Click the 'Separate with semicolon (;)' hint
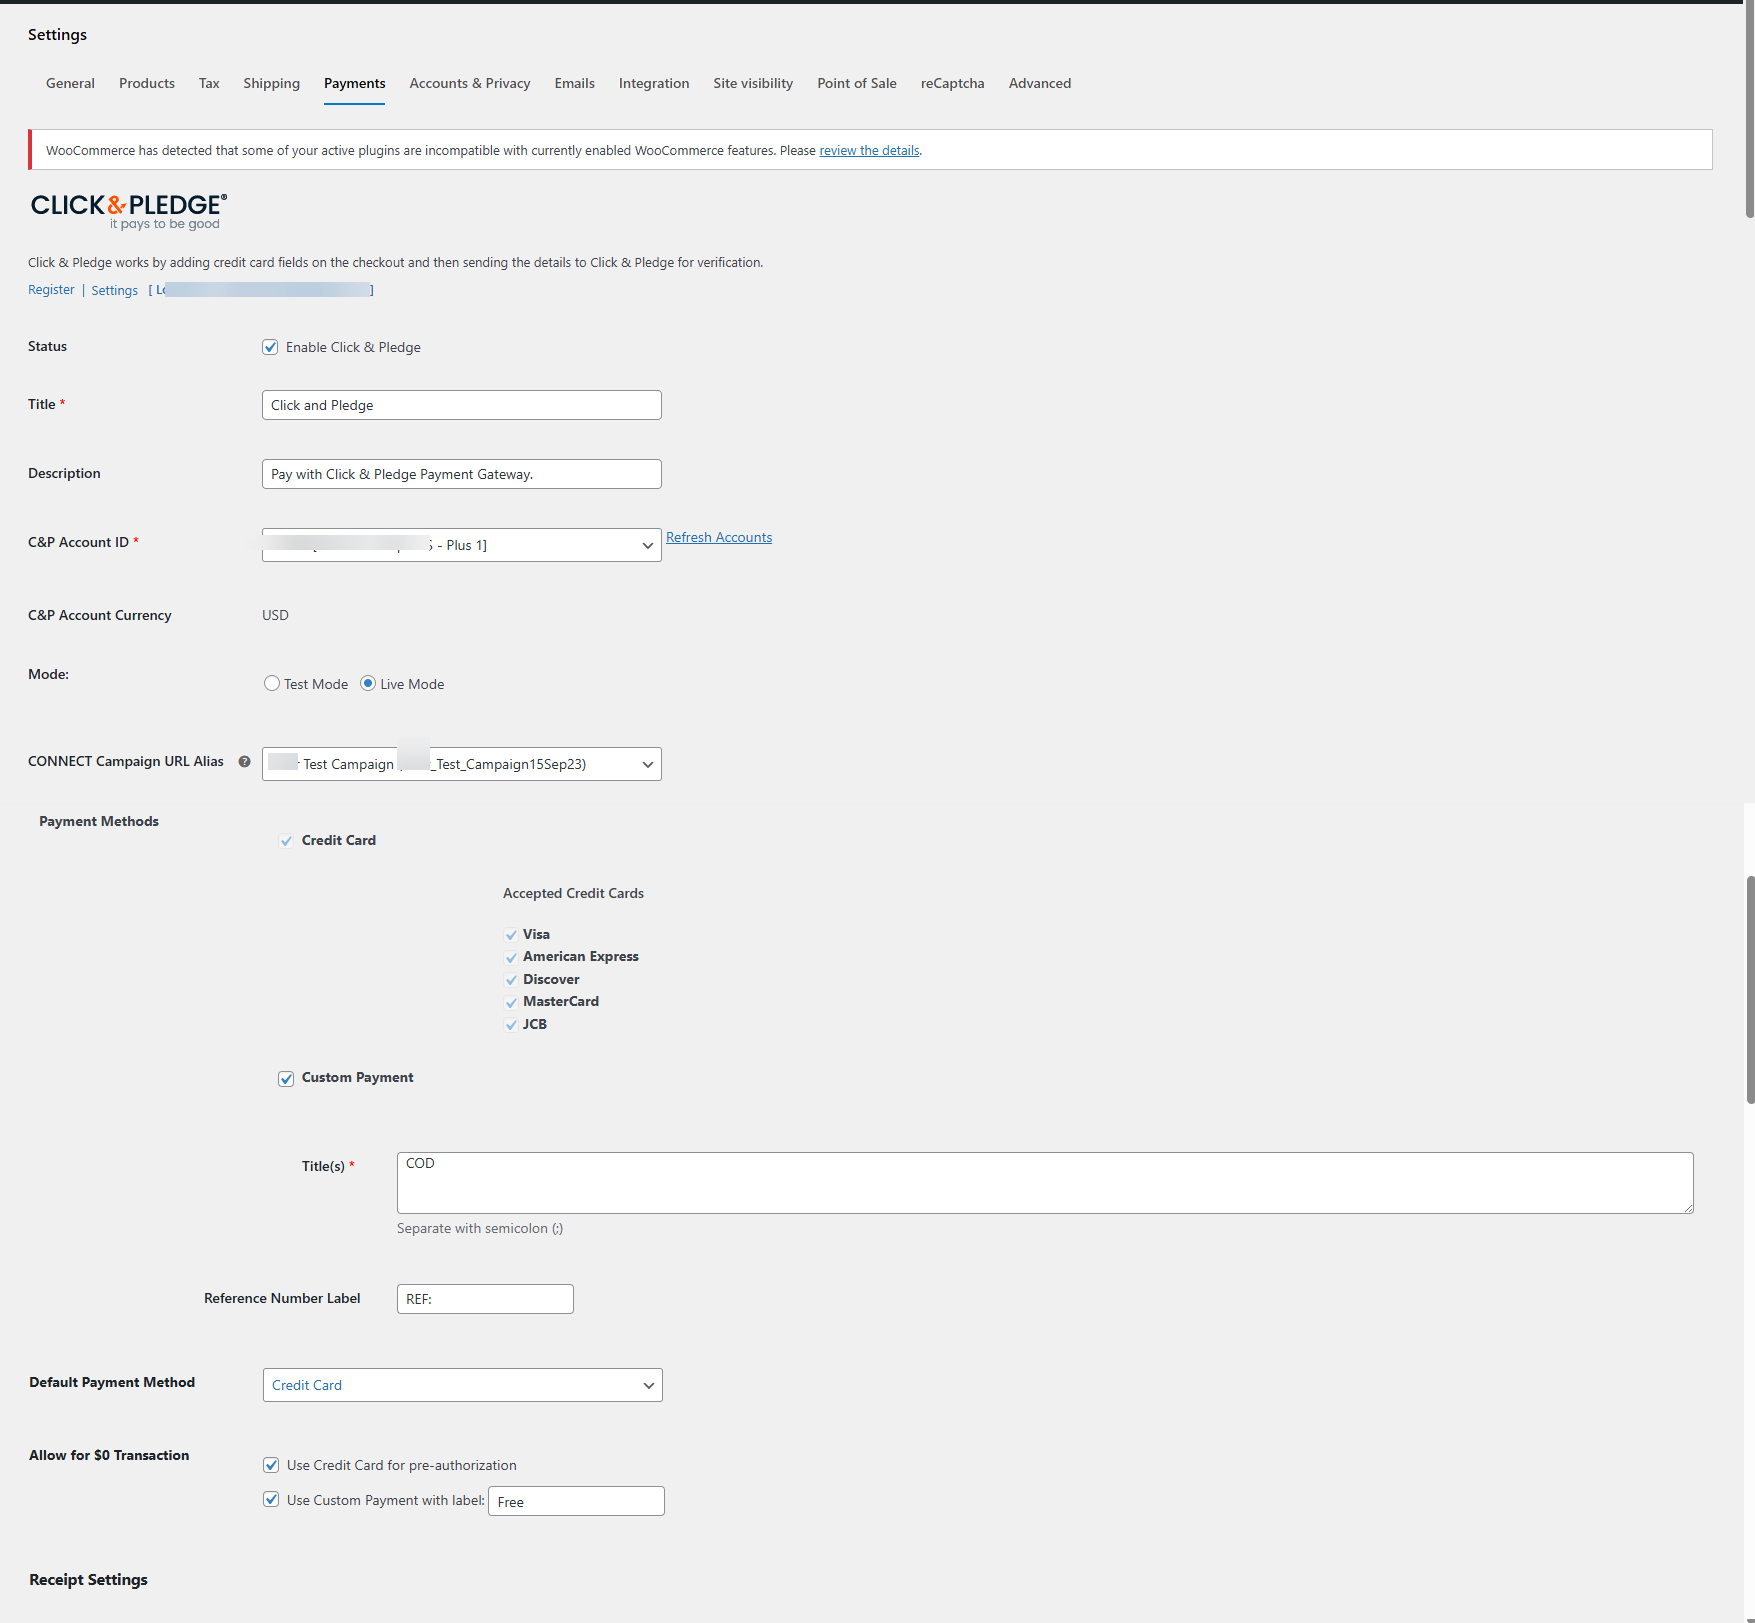The height and width of the screenshot is (1623, 1755). pos(480,1229)
